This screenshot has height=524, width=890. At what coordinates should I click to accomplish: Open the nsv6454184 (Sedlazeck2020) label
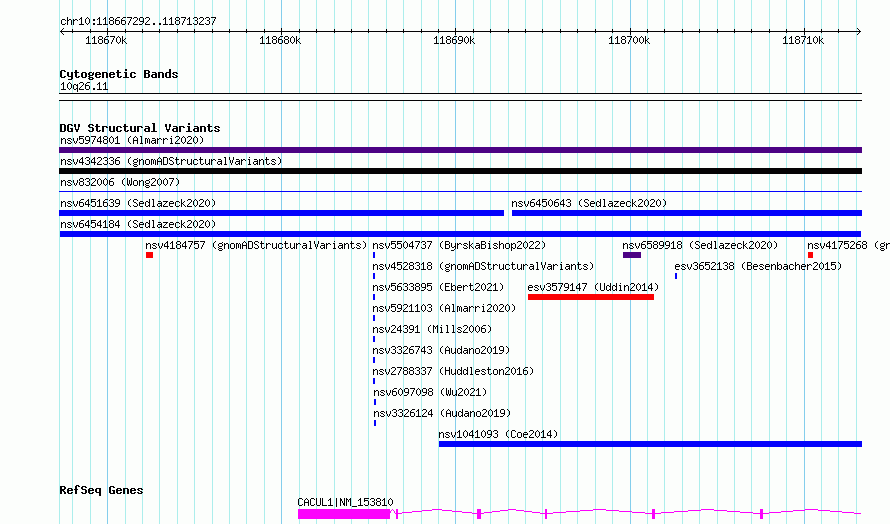point(138,224)
